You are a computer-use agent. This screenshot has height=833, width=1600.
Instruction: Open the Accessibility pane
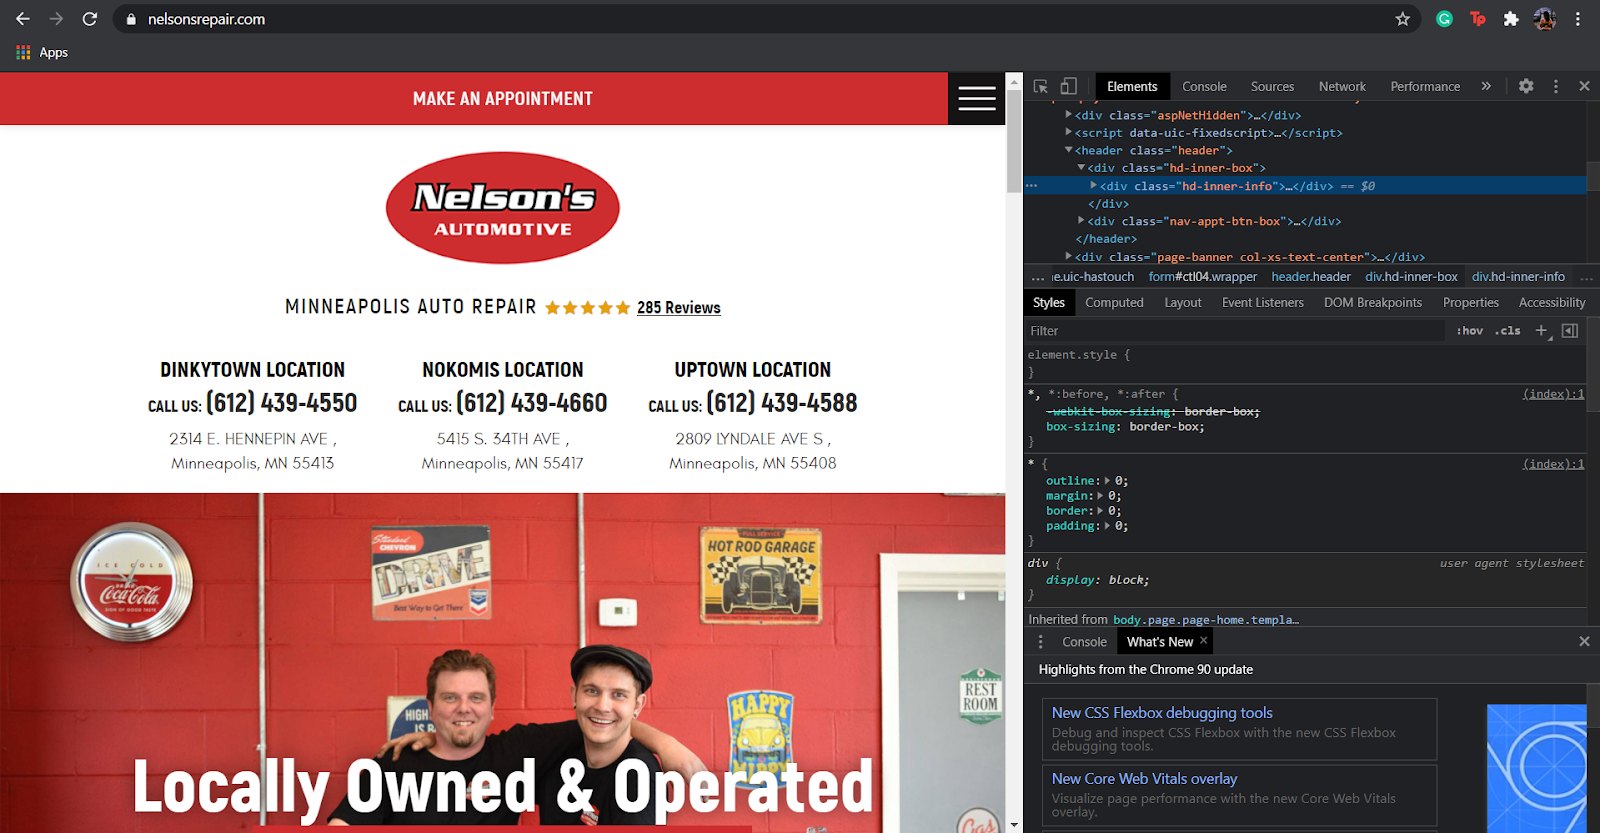coord(1552,302)
